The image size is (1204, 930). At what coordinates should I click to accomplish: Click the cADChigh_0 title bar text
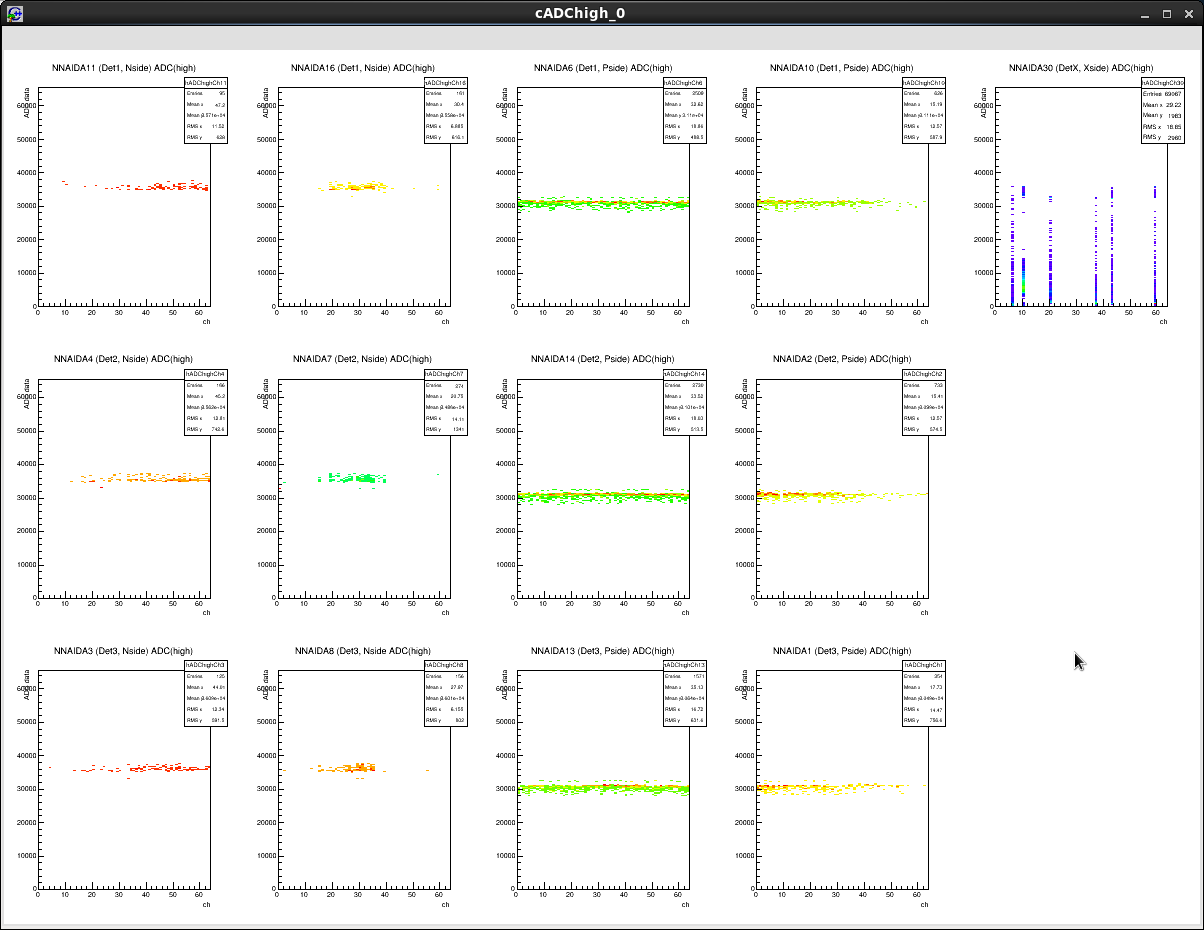click(580, 13)
